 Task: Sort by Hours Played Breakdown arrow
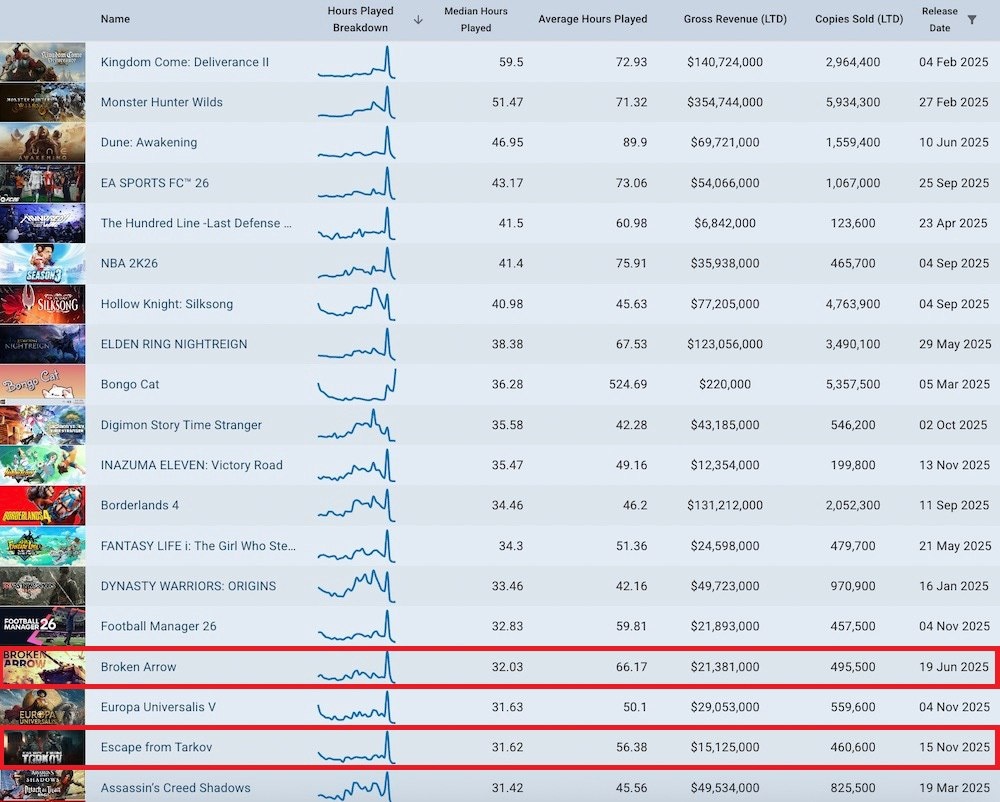(418, 20)
